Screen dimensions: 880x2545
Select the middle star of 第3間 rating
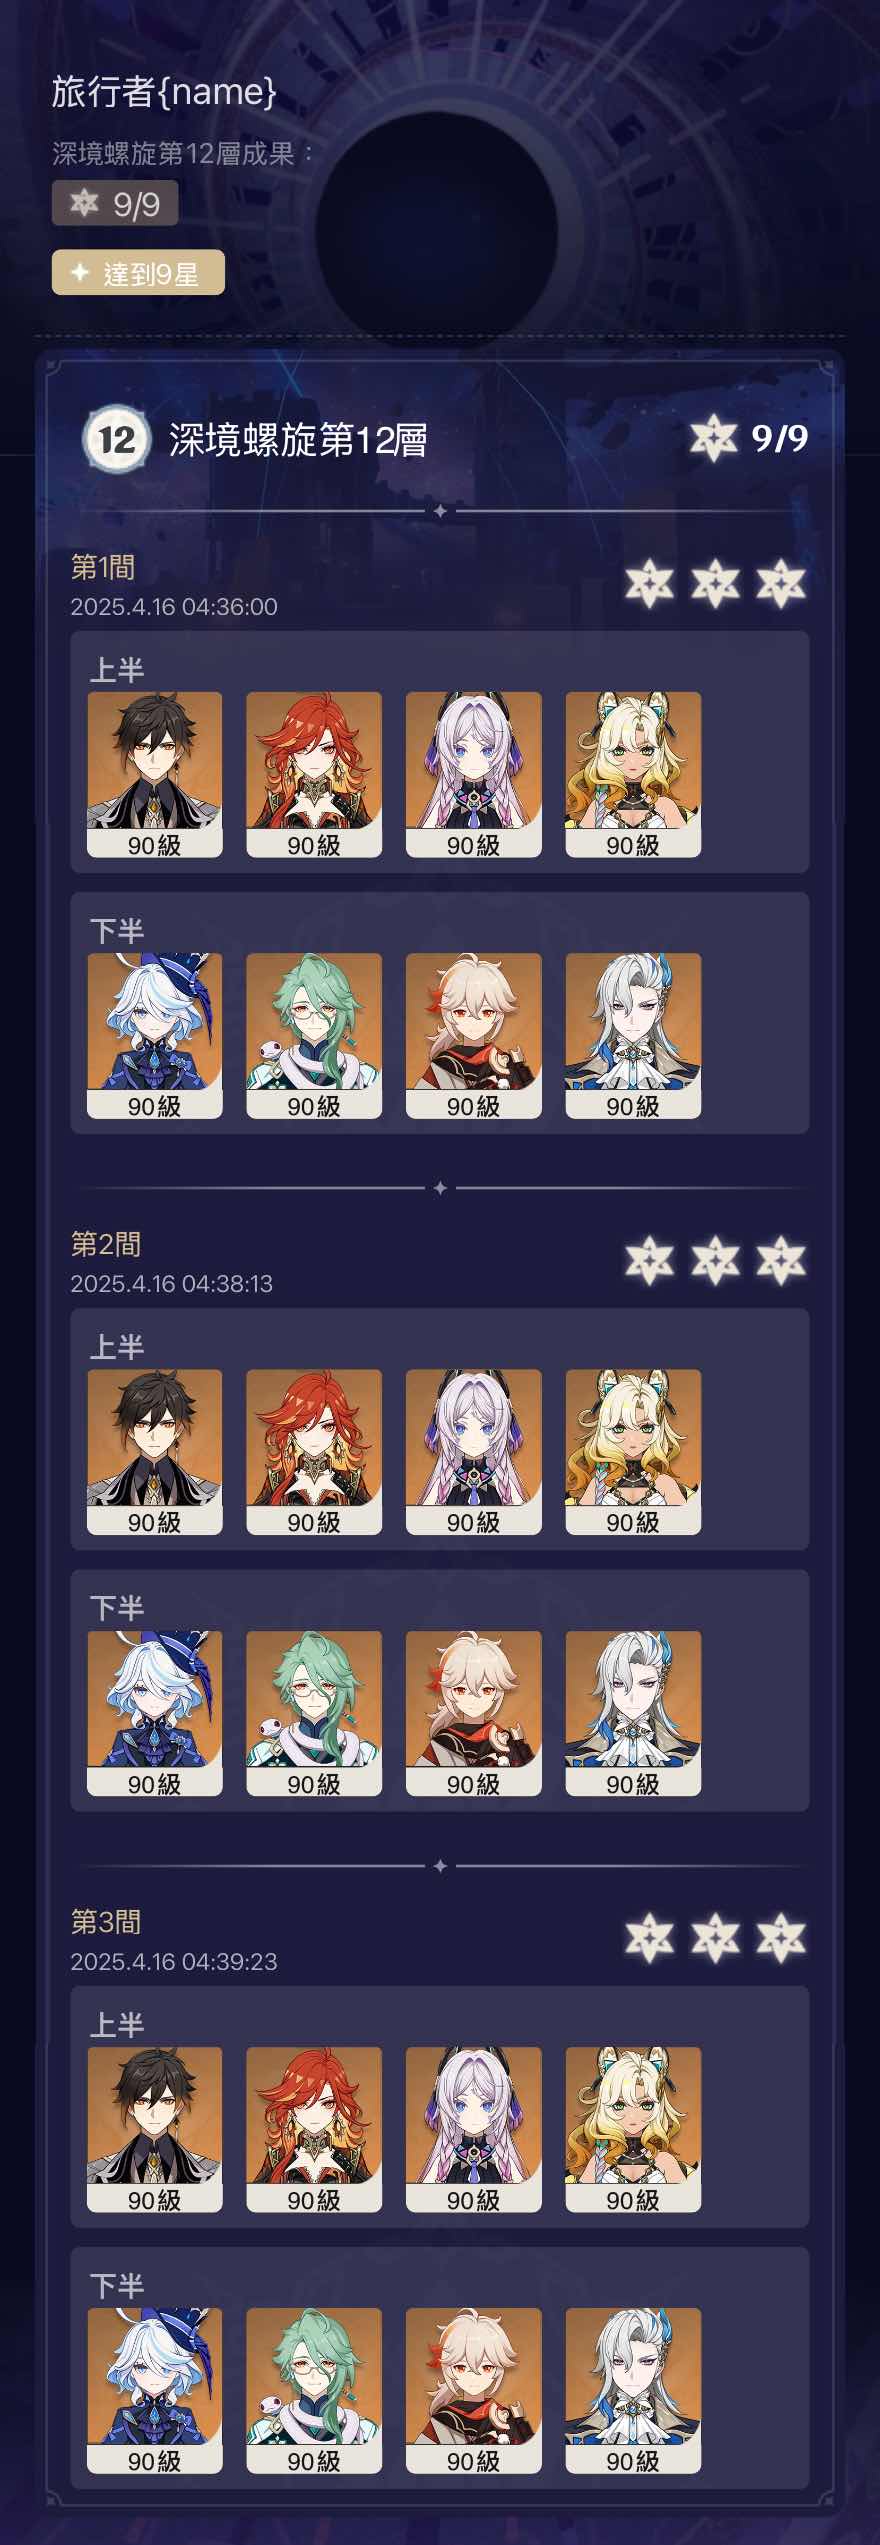[x=715, y=1939]
